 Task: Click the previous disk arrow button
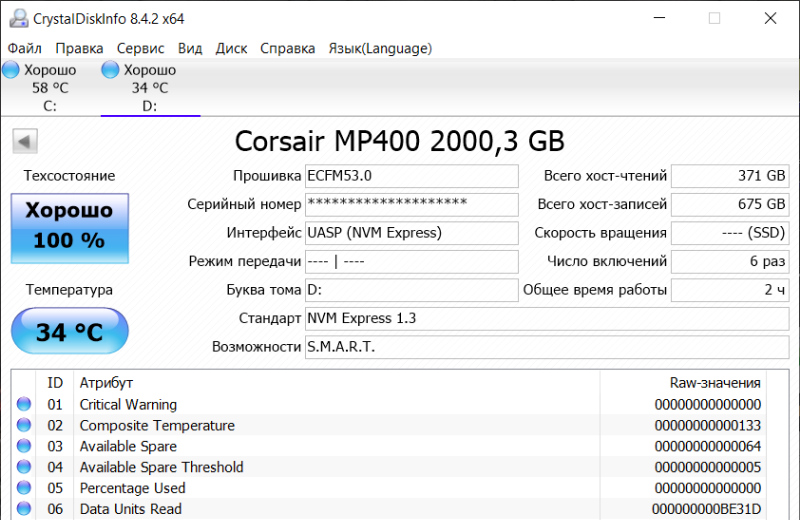coord(25,141)
